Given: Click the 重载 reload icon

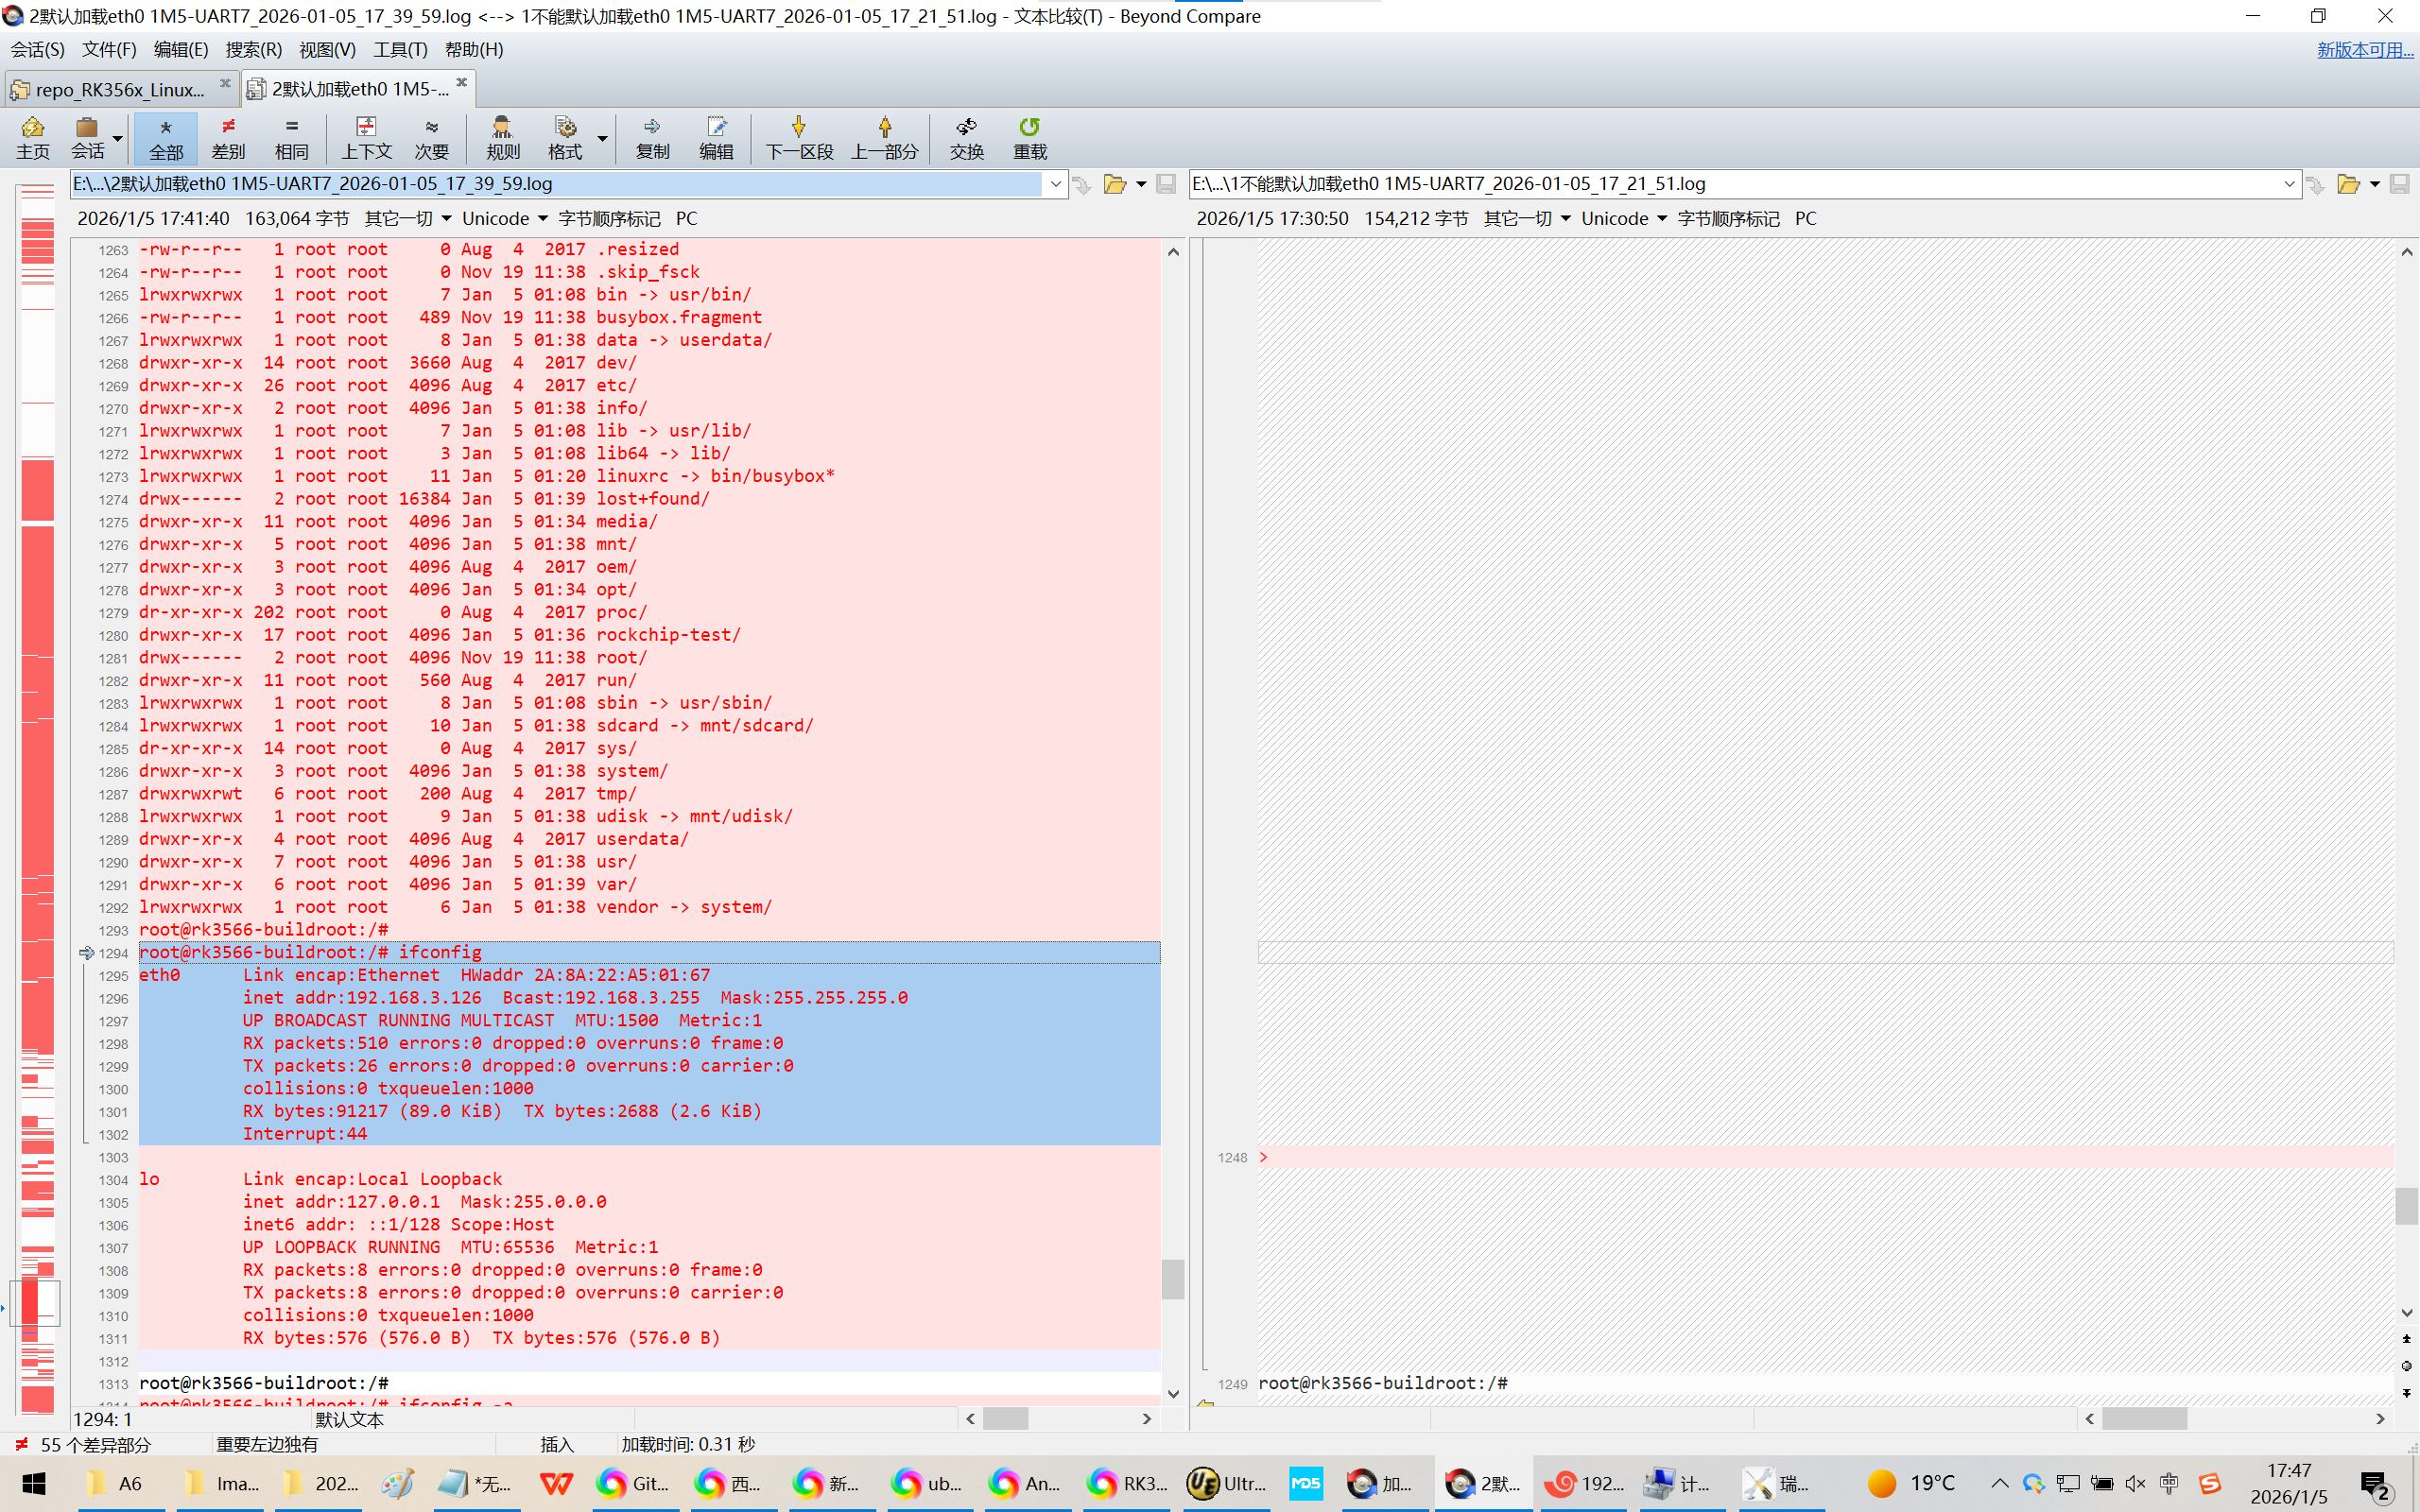Looking at the screenshot, I should (x=1029, y=137).
